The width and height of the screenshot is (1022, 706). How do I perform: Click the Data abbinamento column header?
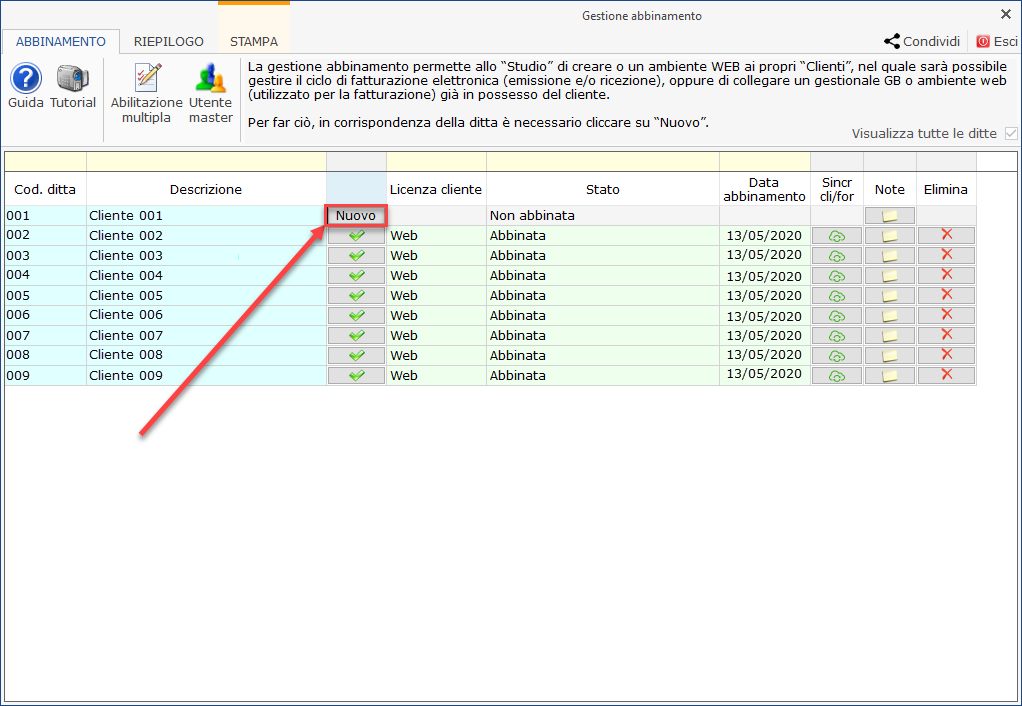765,190
